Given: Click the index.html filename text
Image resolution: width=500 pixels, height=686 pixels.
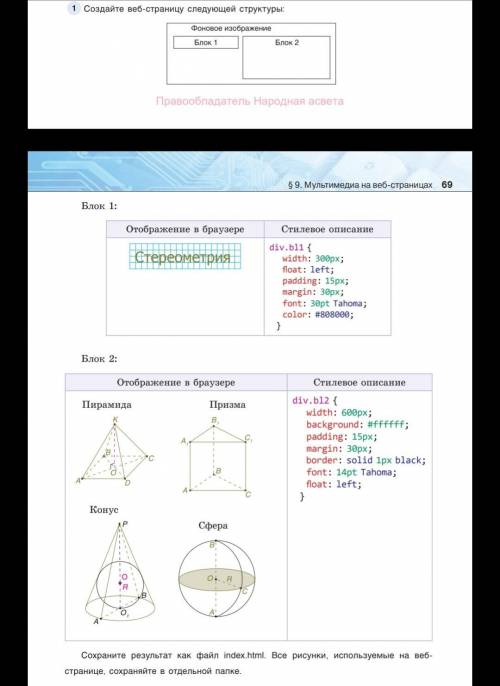Looking at the screenshot, I should tap(244, 655).
